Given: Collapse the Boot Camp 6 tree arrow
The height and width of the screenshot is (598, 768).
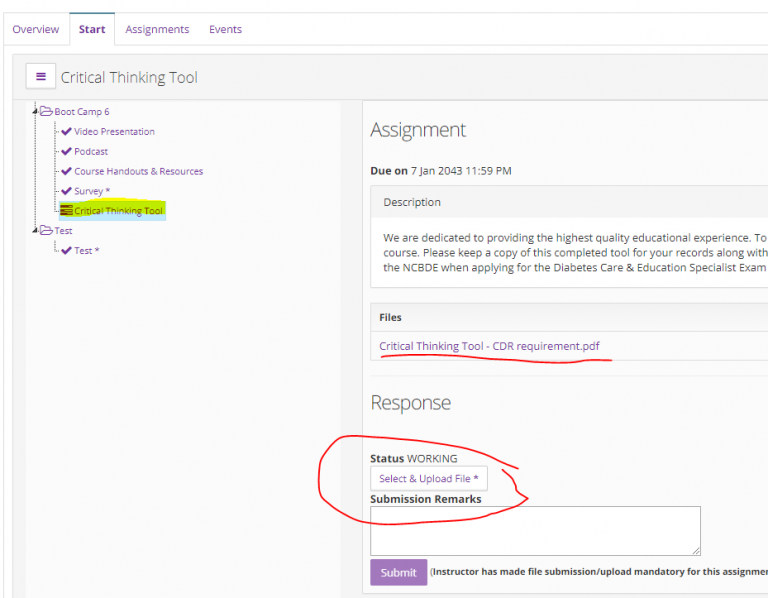Looking at the screenshot, I should pos(35,111).
